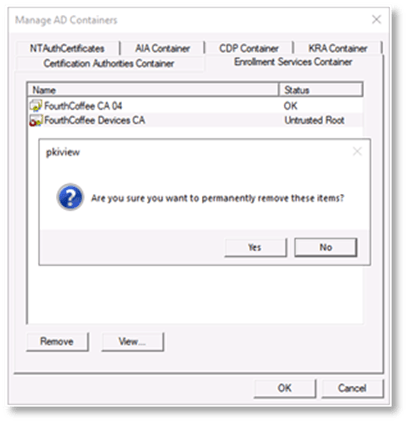Close the Manage AD Containers window

tap(376, 19)
